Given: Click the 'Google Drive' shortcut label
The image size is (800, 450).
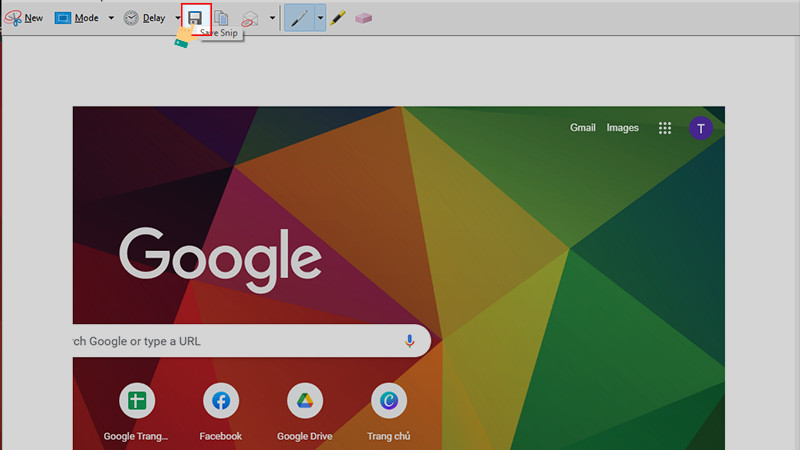Looking at the screenshot, I should [305, 436].
